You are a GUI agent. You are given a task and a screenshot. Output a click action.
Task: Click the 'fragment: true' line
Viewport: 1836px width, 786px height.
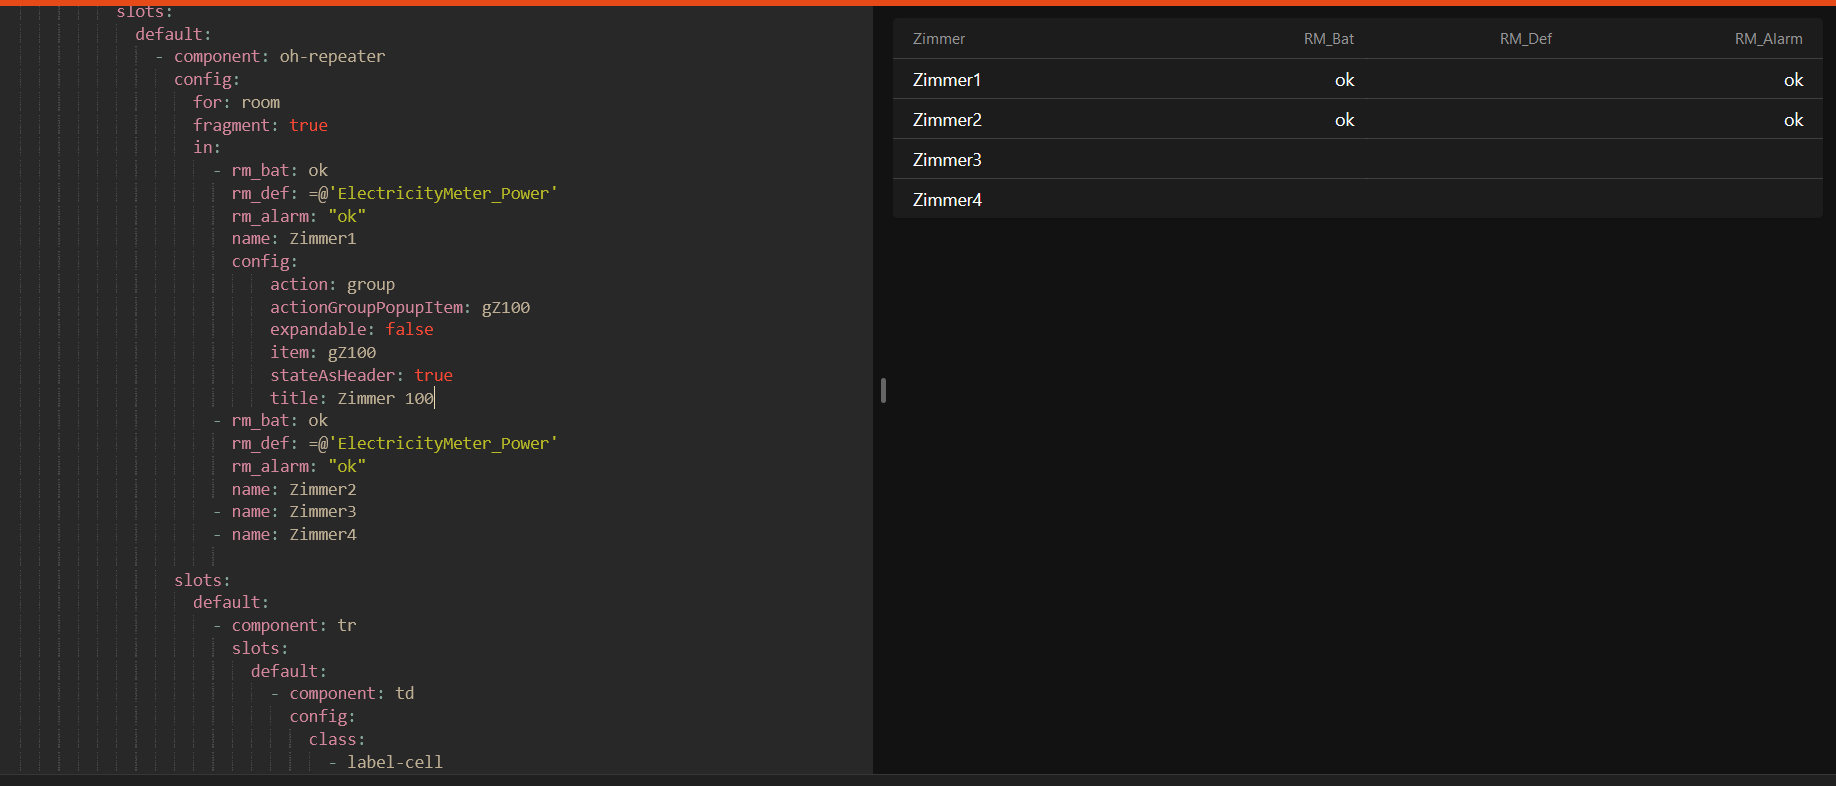tap(260, 125)
